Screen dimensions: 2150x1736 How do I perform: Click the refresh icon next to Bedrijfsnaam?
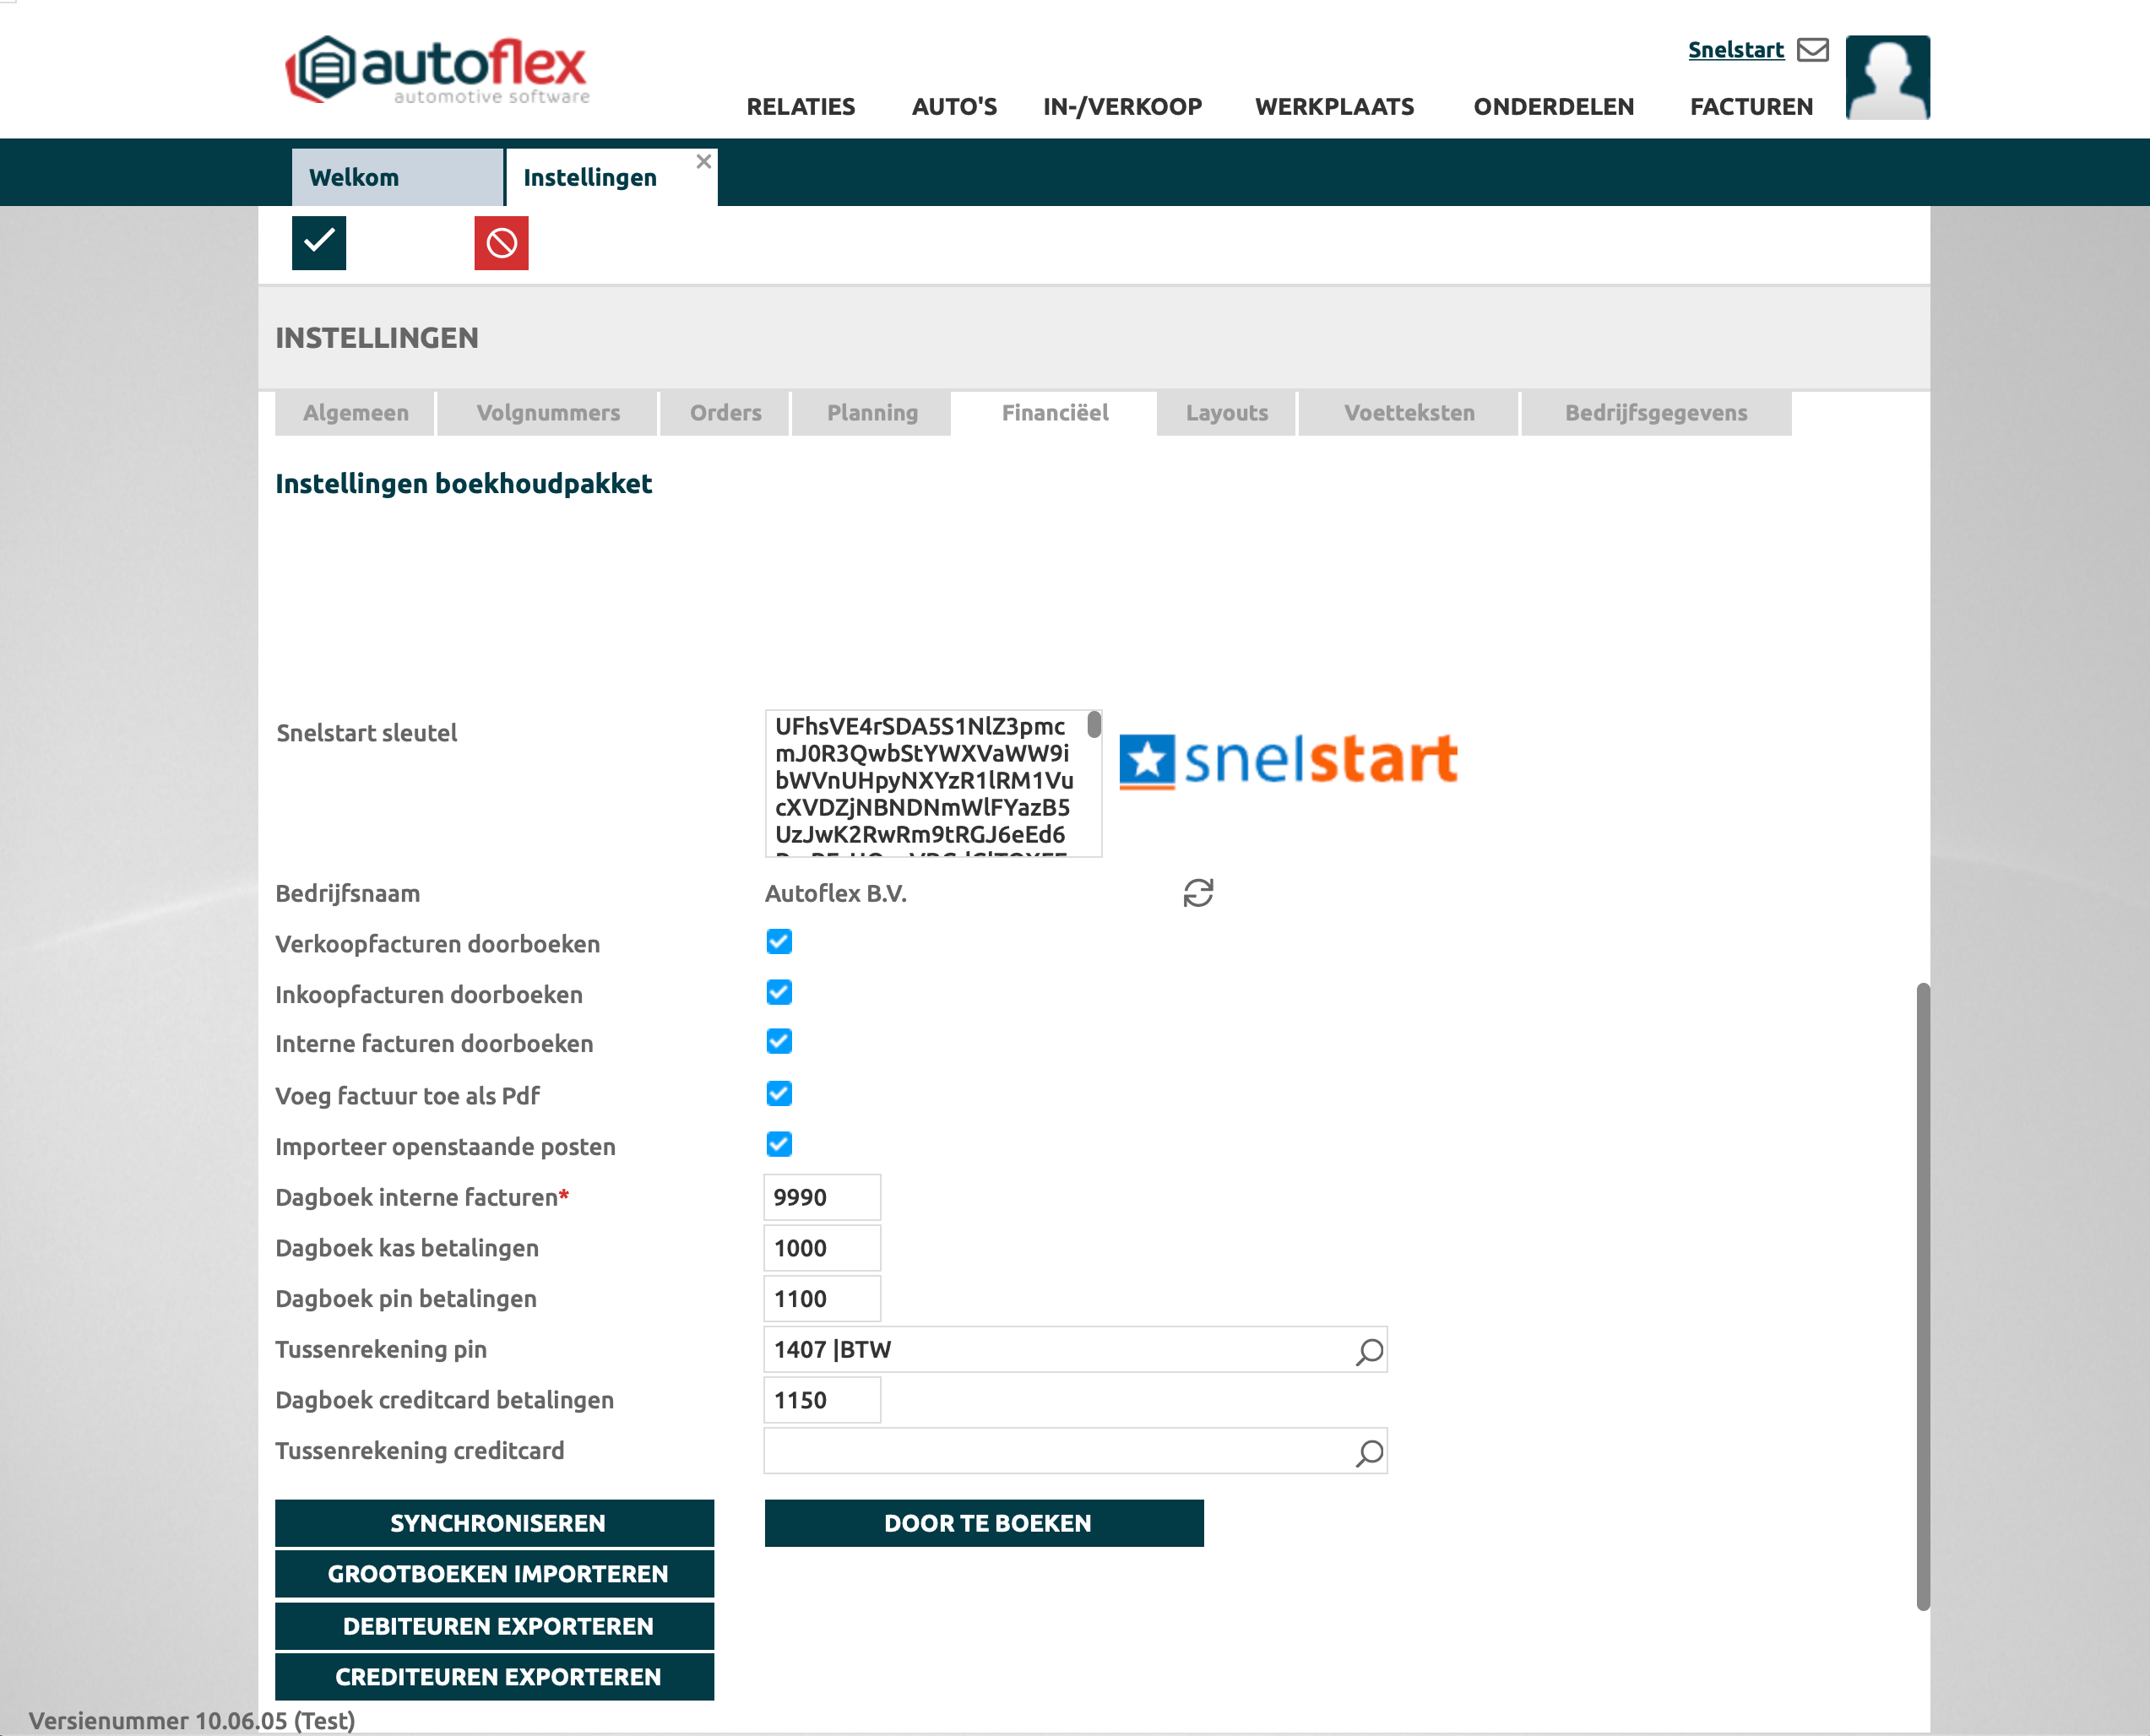pyautogui.click(x=1197, y=892)
